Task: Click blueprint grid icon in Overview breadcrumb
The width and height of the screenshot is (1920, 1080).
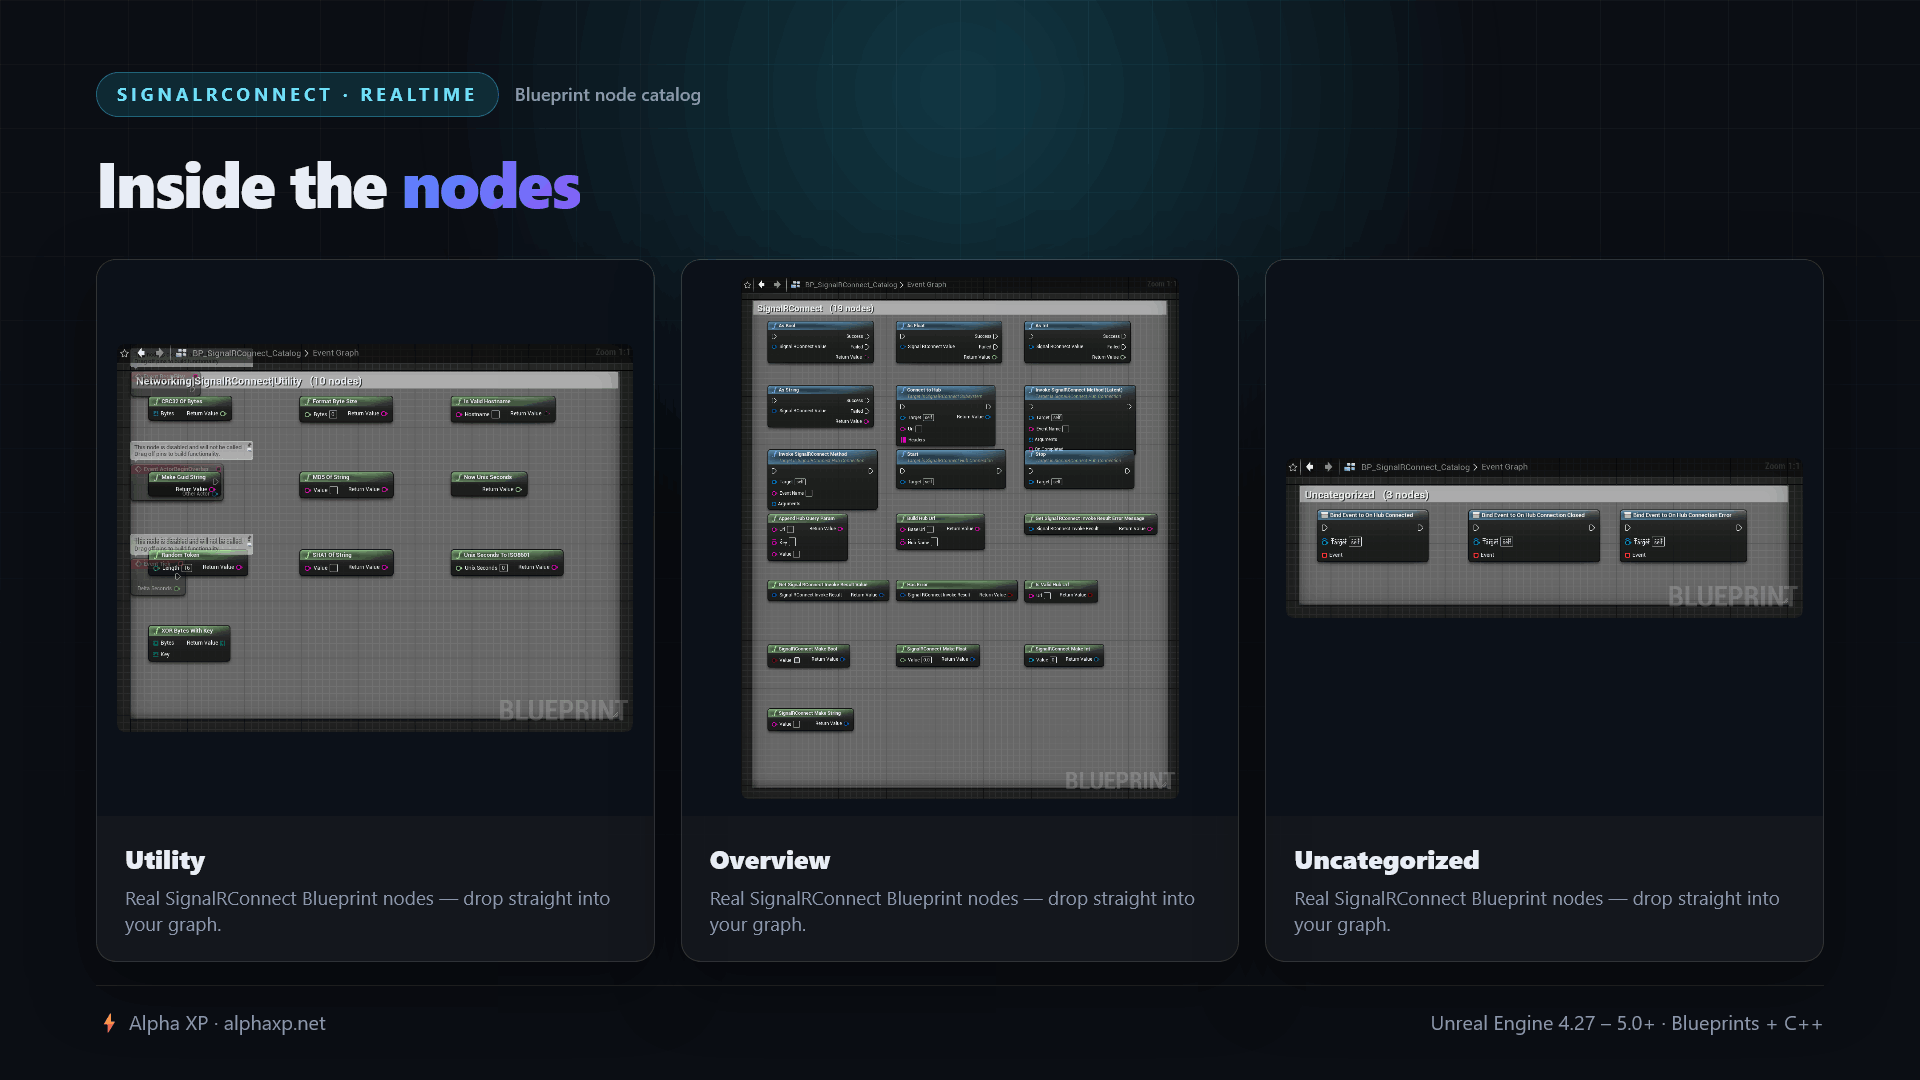Action: (795, 285)
